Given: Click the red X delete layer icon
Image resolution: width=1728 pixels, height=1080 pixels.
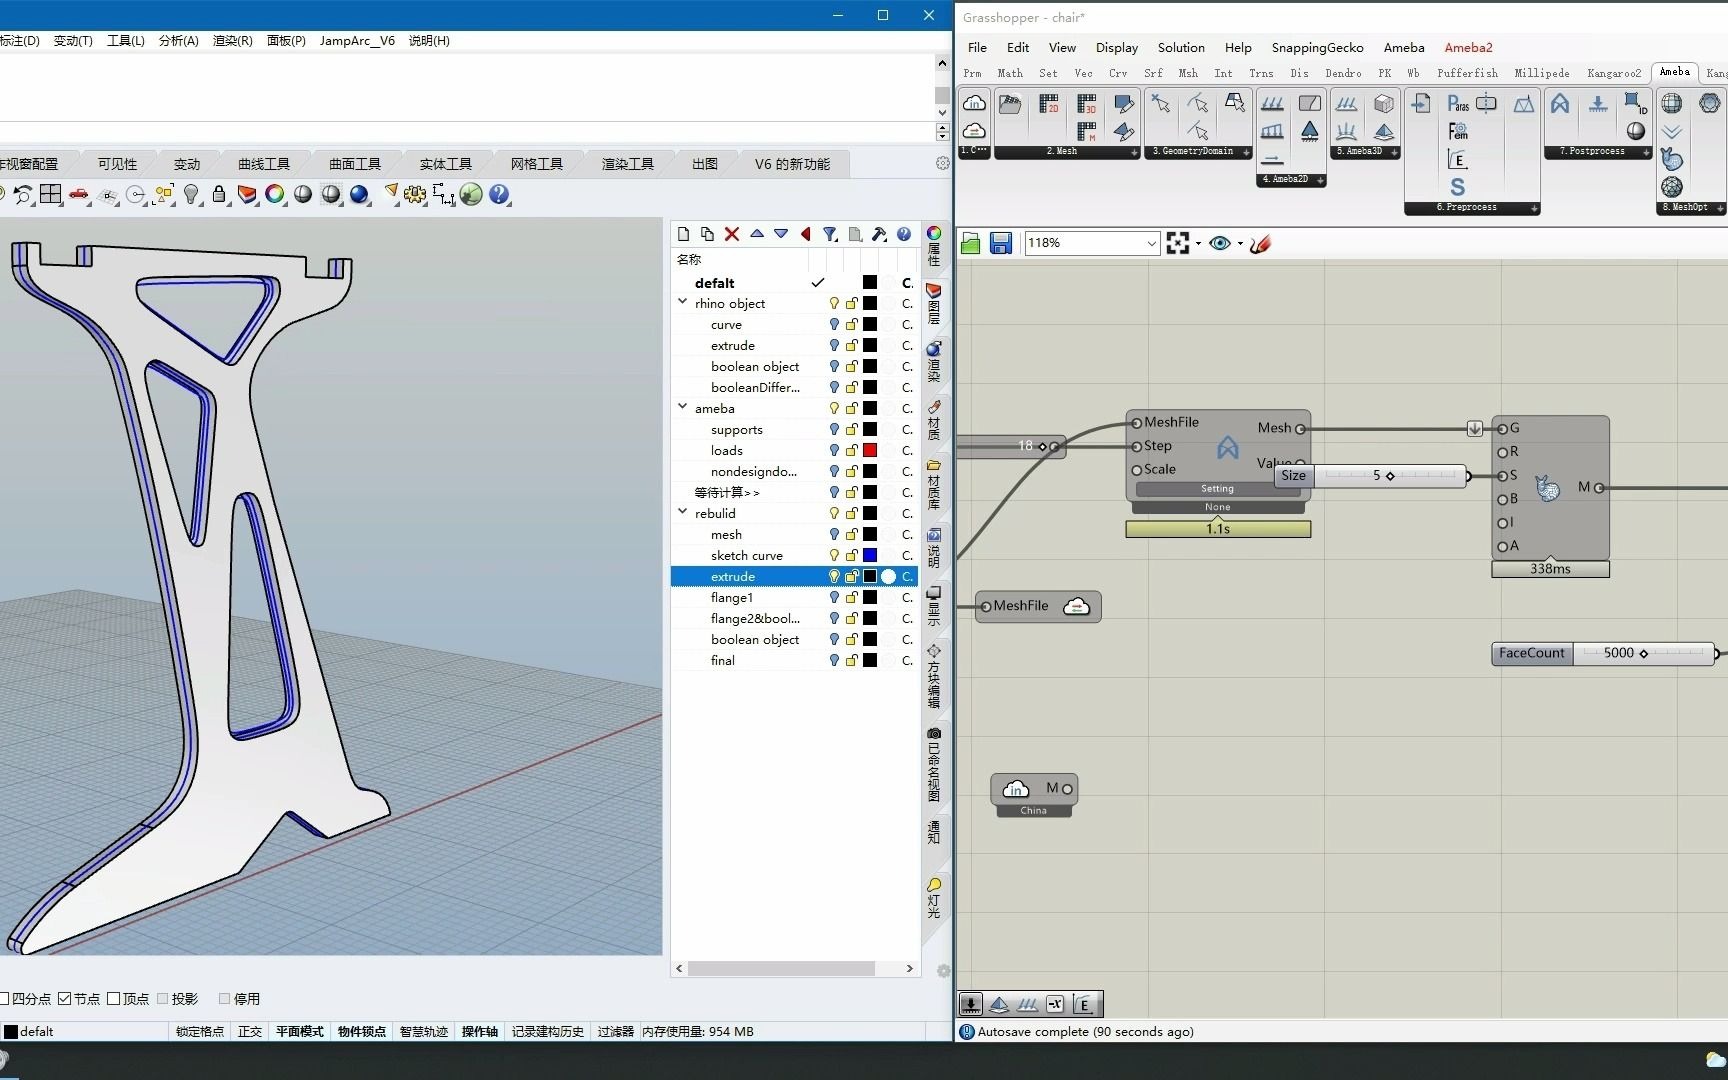Looking at the screenshot, I should pyautogui.click(x=732, y=234).
